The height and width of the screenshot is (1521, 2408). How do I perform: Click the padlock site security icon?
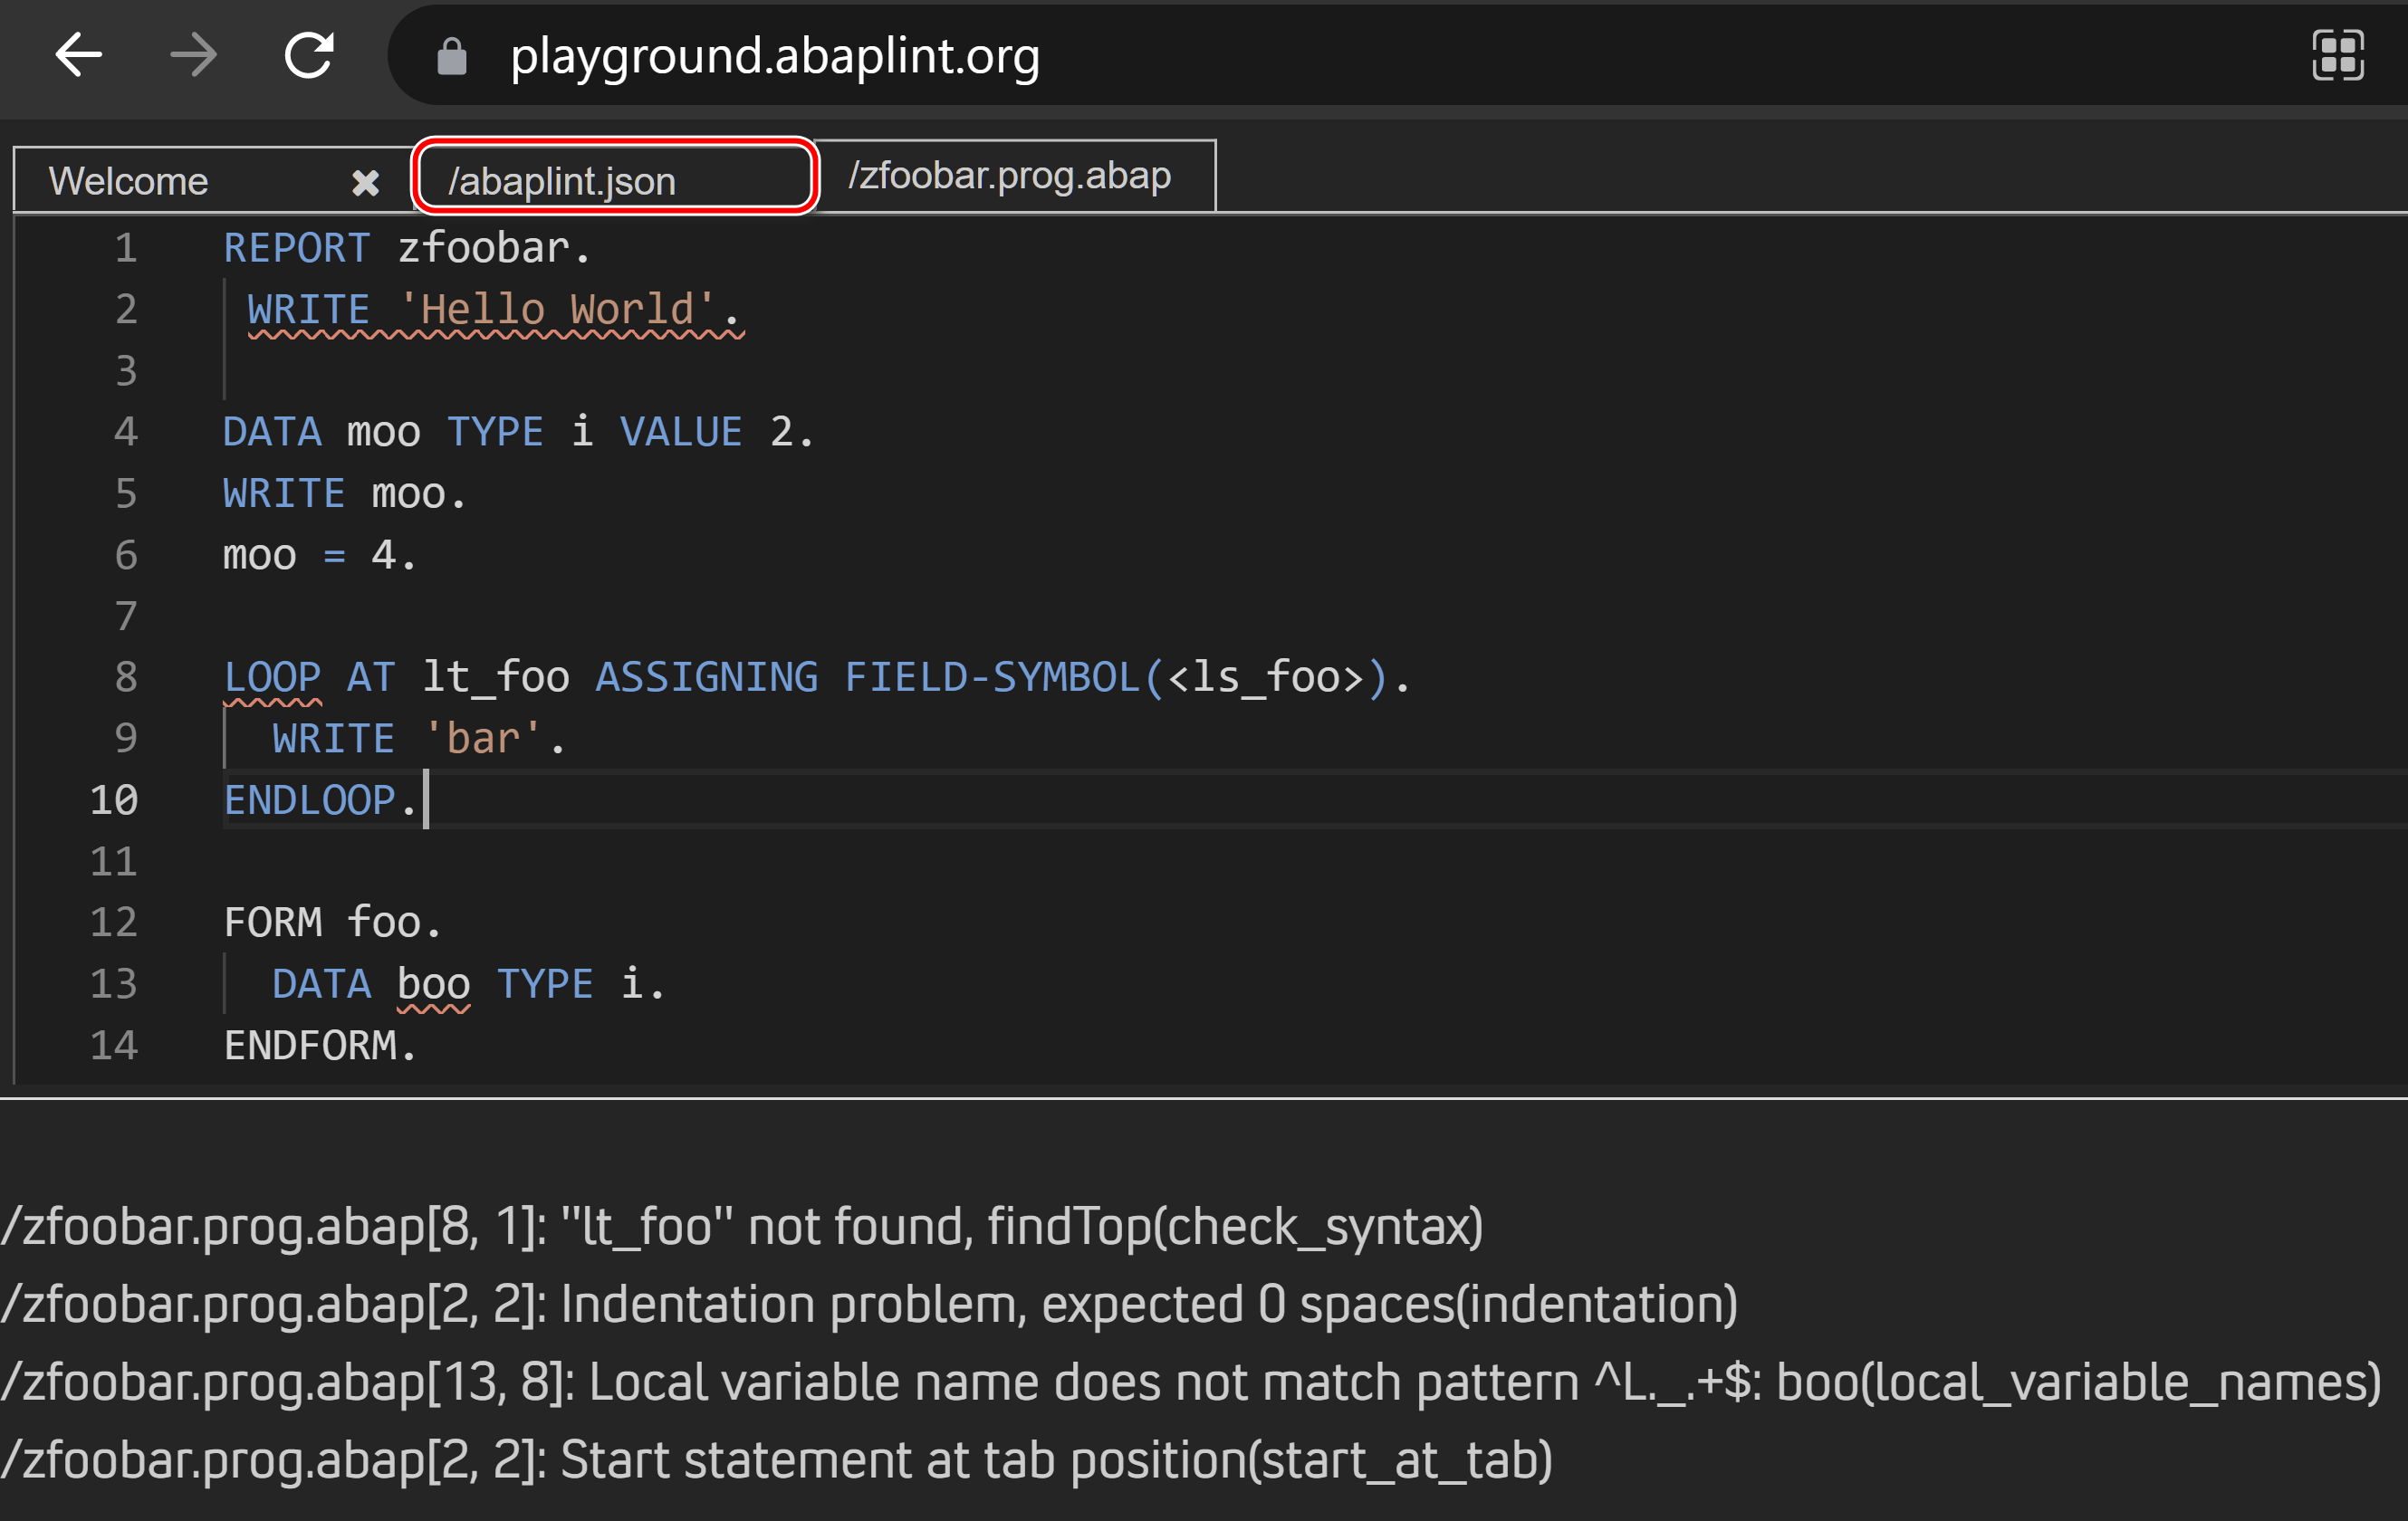pos(452,57)
